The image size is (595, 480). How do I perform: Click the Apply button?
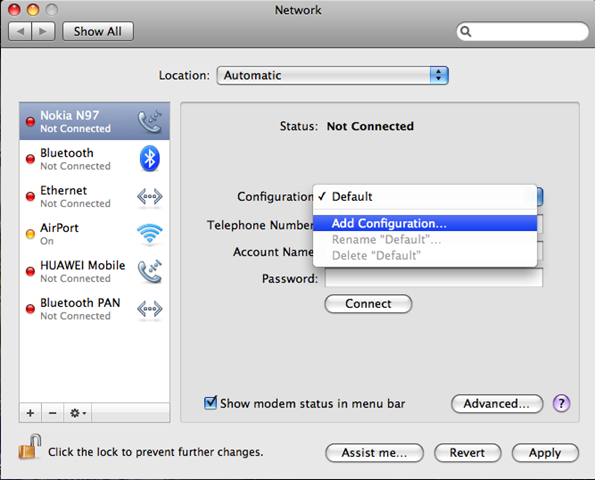[545, 453]
